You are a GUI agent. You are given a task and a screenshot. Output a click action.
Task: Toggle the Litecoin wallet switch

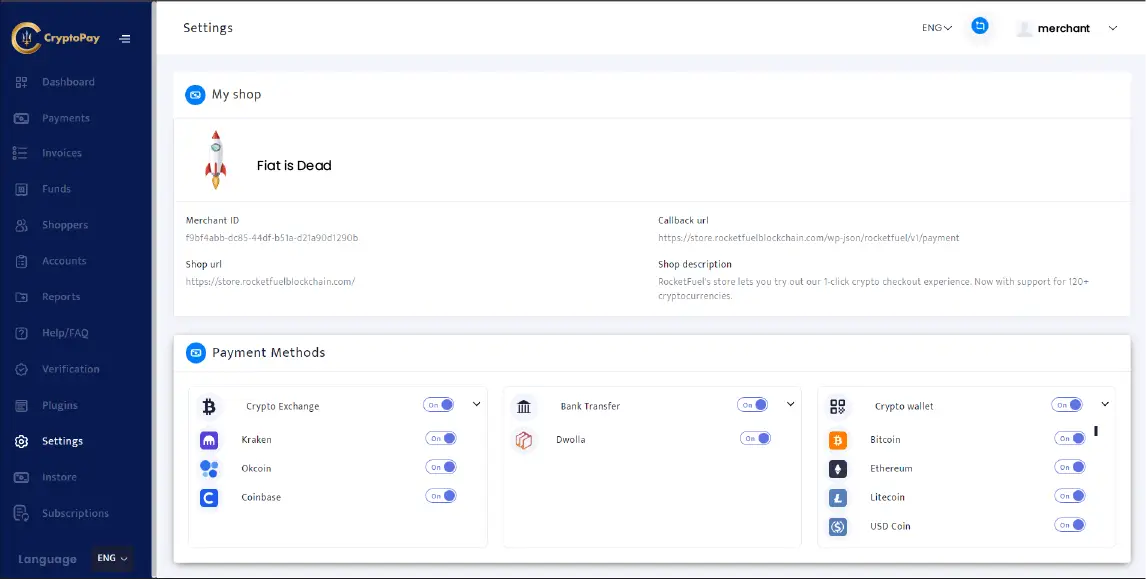[x=1071, y=495]
